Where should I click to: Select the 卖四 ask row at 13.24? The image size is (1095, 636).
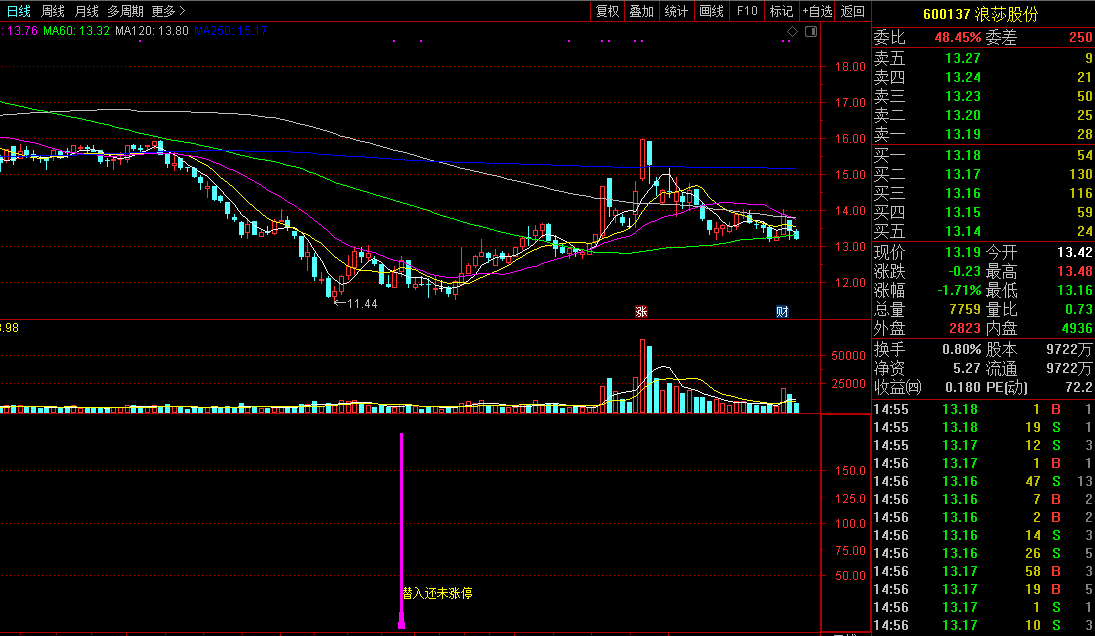[983, 77]
